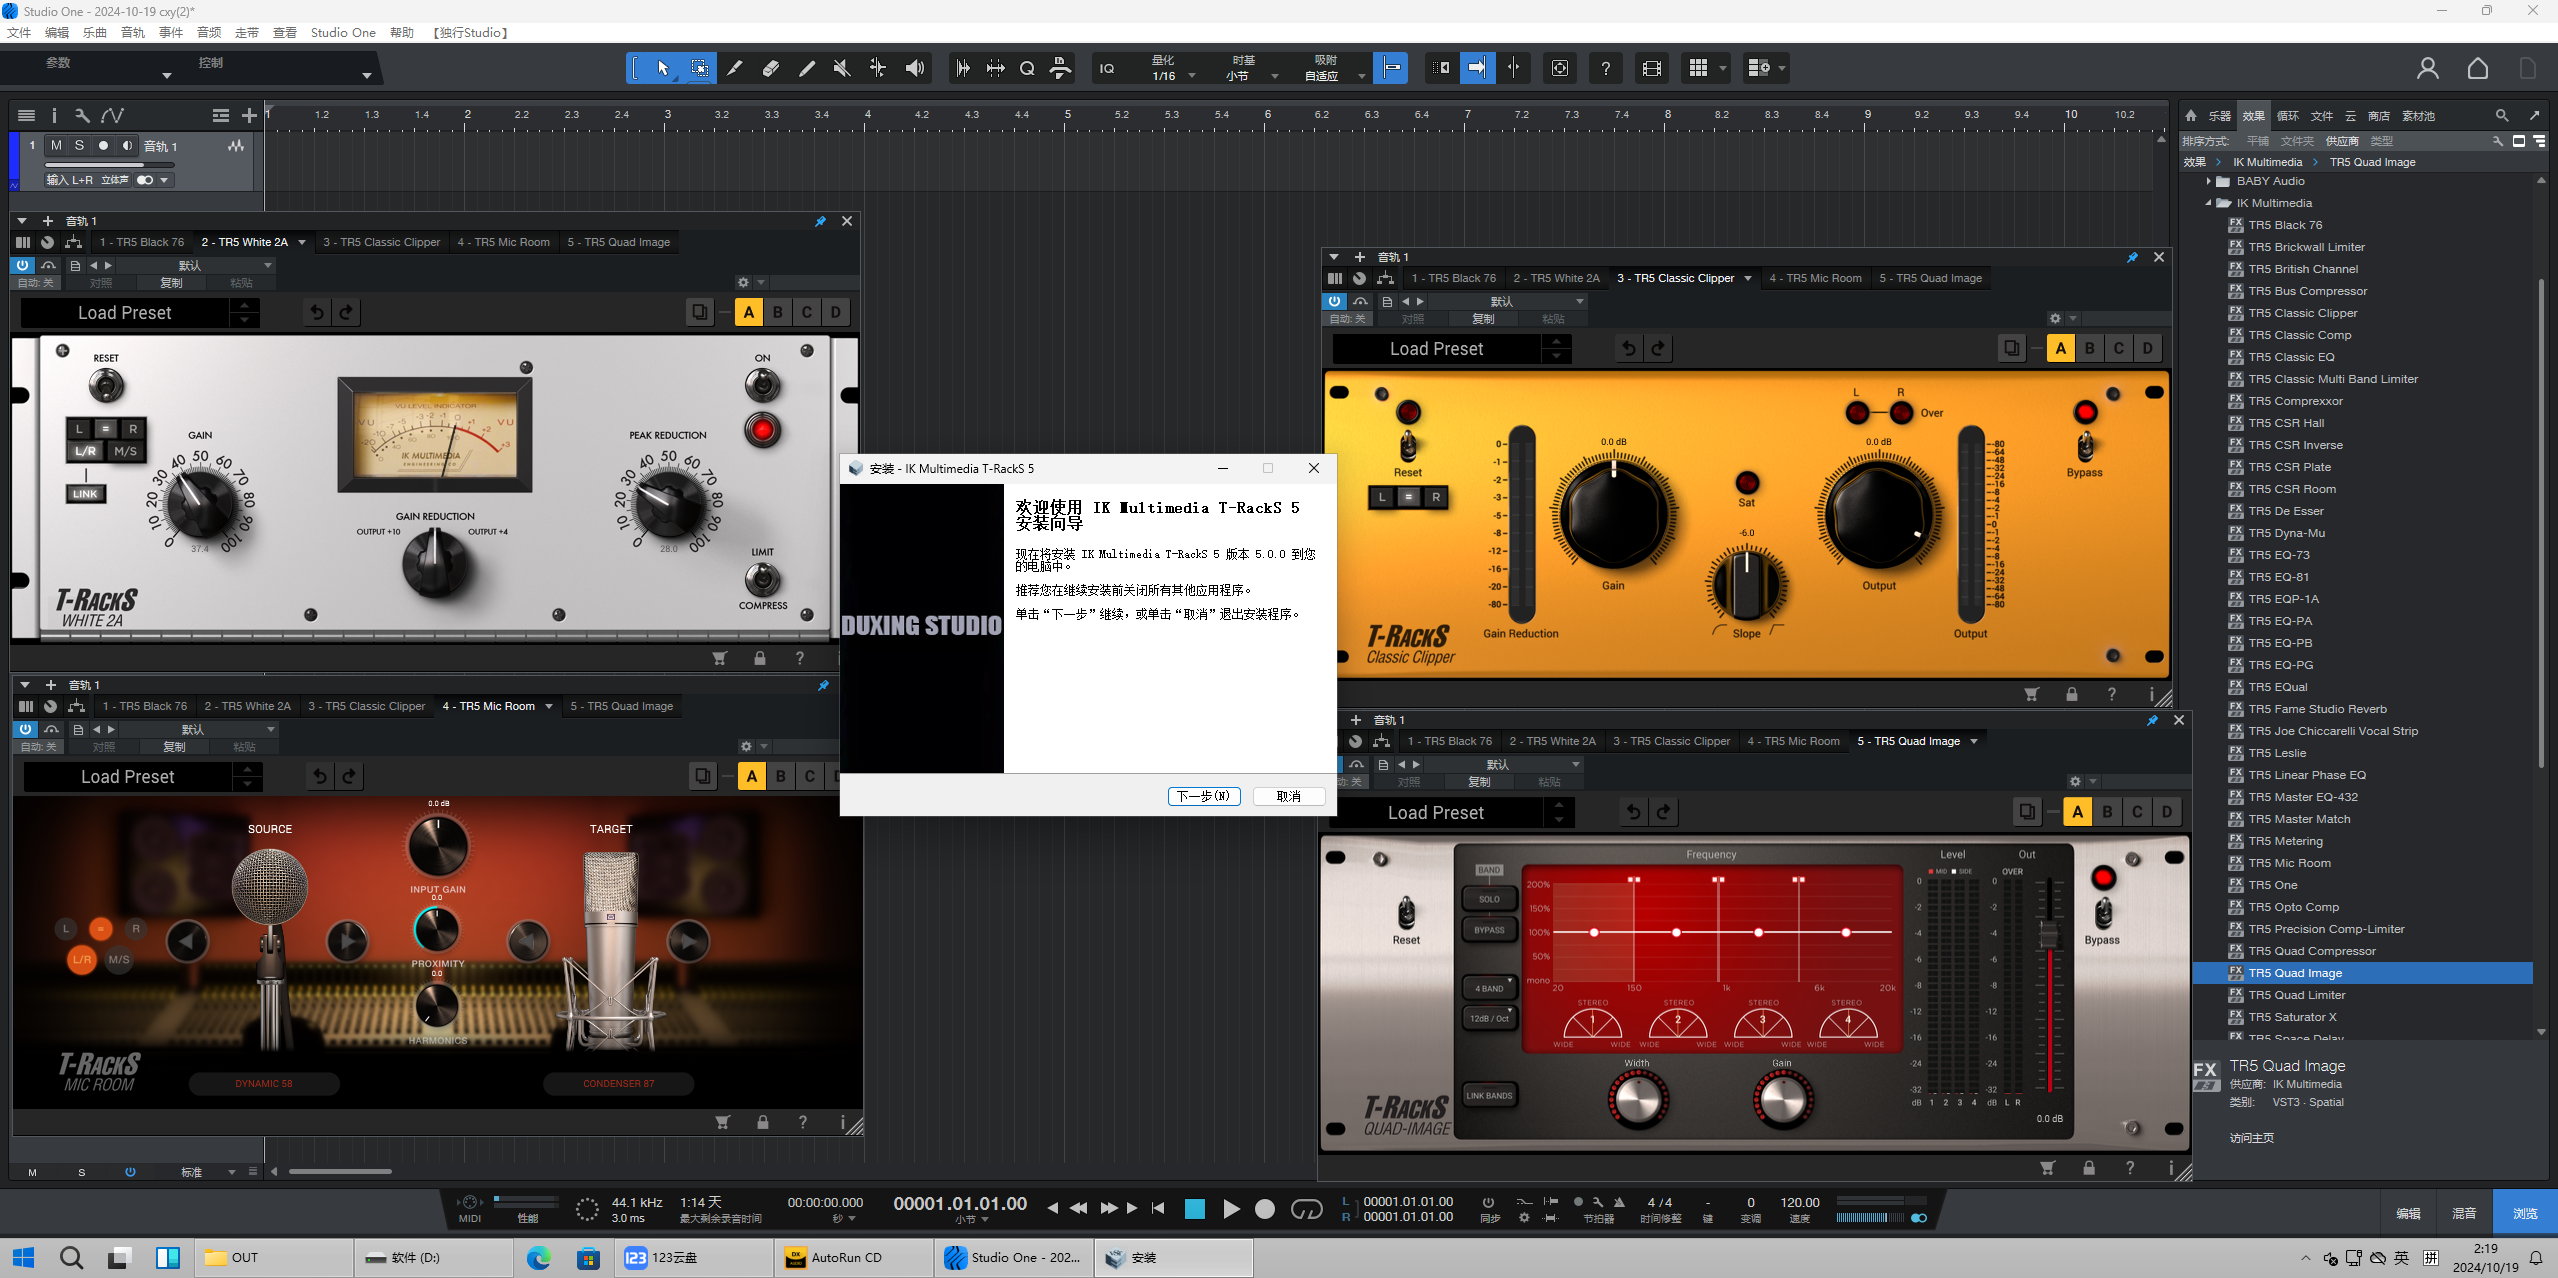2558x1278 pixels.
Task: Select the Arrow tool in toolbar
Action: [x=662, y=68]
